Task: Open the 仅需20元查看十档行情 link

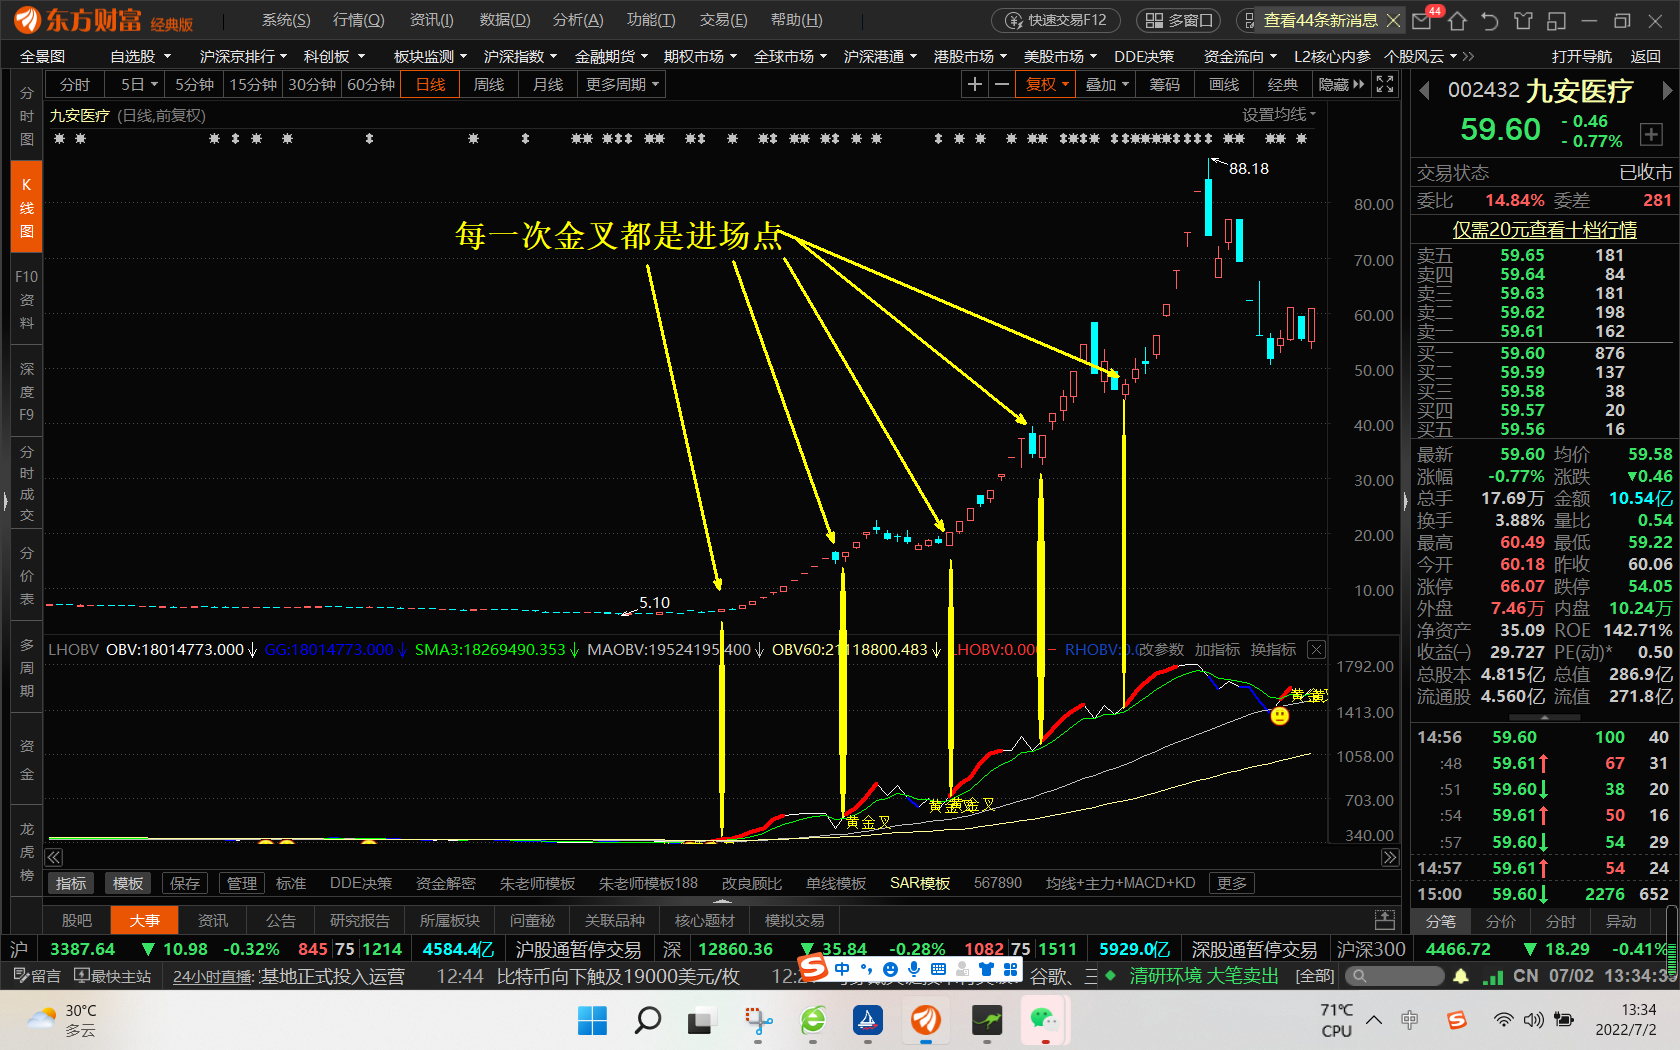Action: (1544, 230)
